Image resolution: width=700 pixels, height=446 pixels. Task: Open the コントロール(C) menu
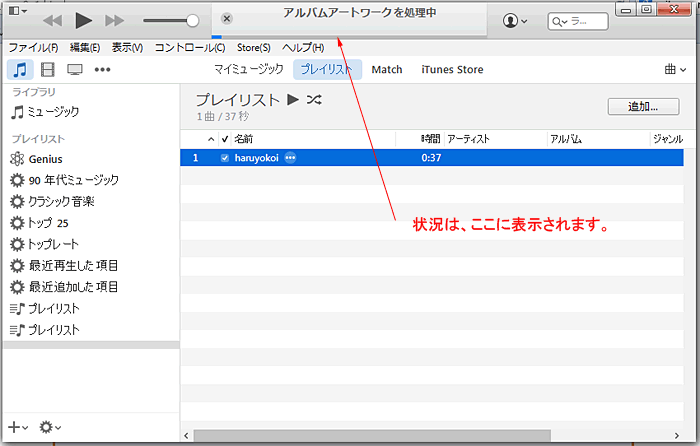[190, 47]
